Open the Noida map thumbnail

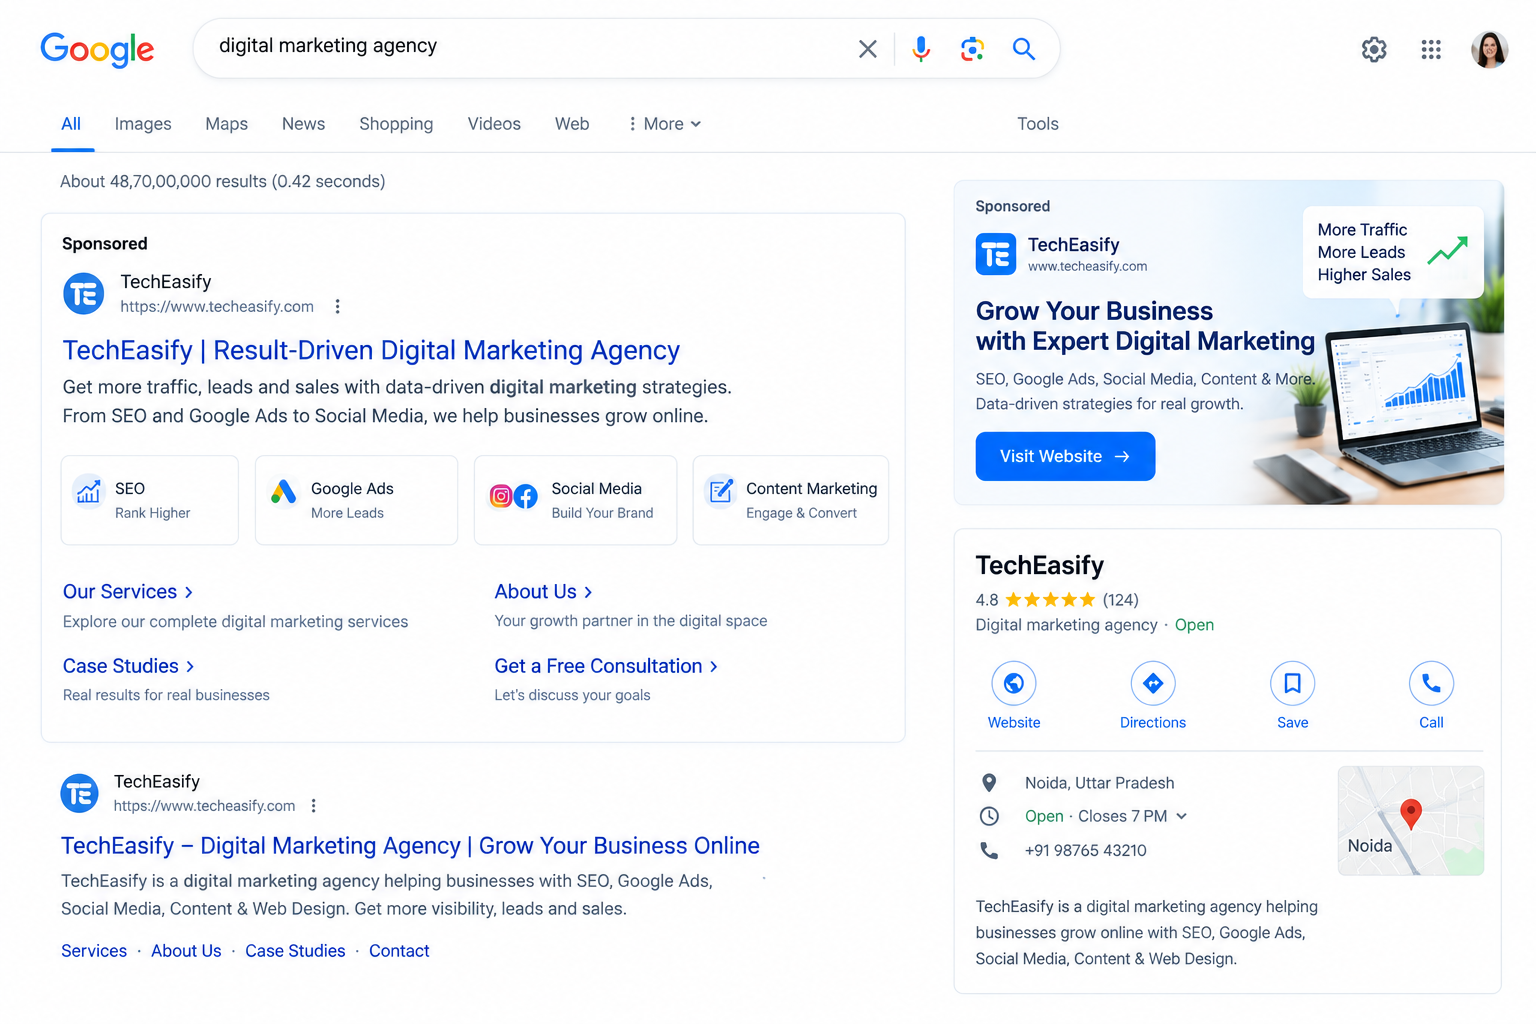point(1411,821)
